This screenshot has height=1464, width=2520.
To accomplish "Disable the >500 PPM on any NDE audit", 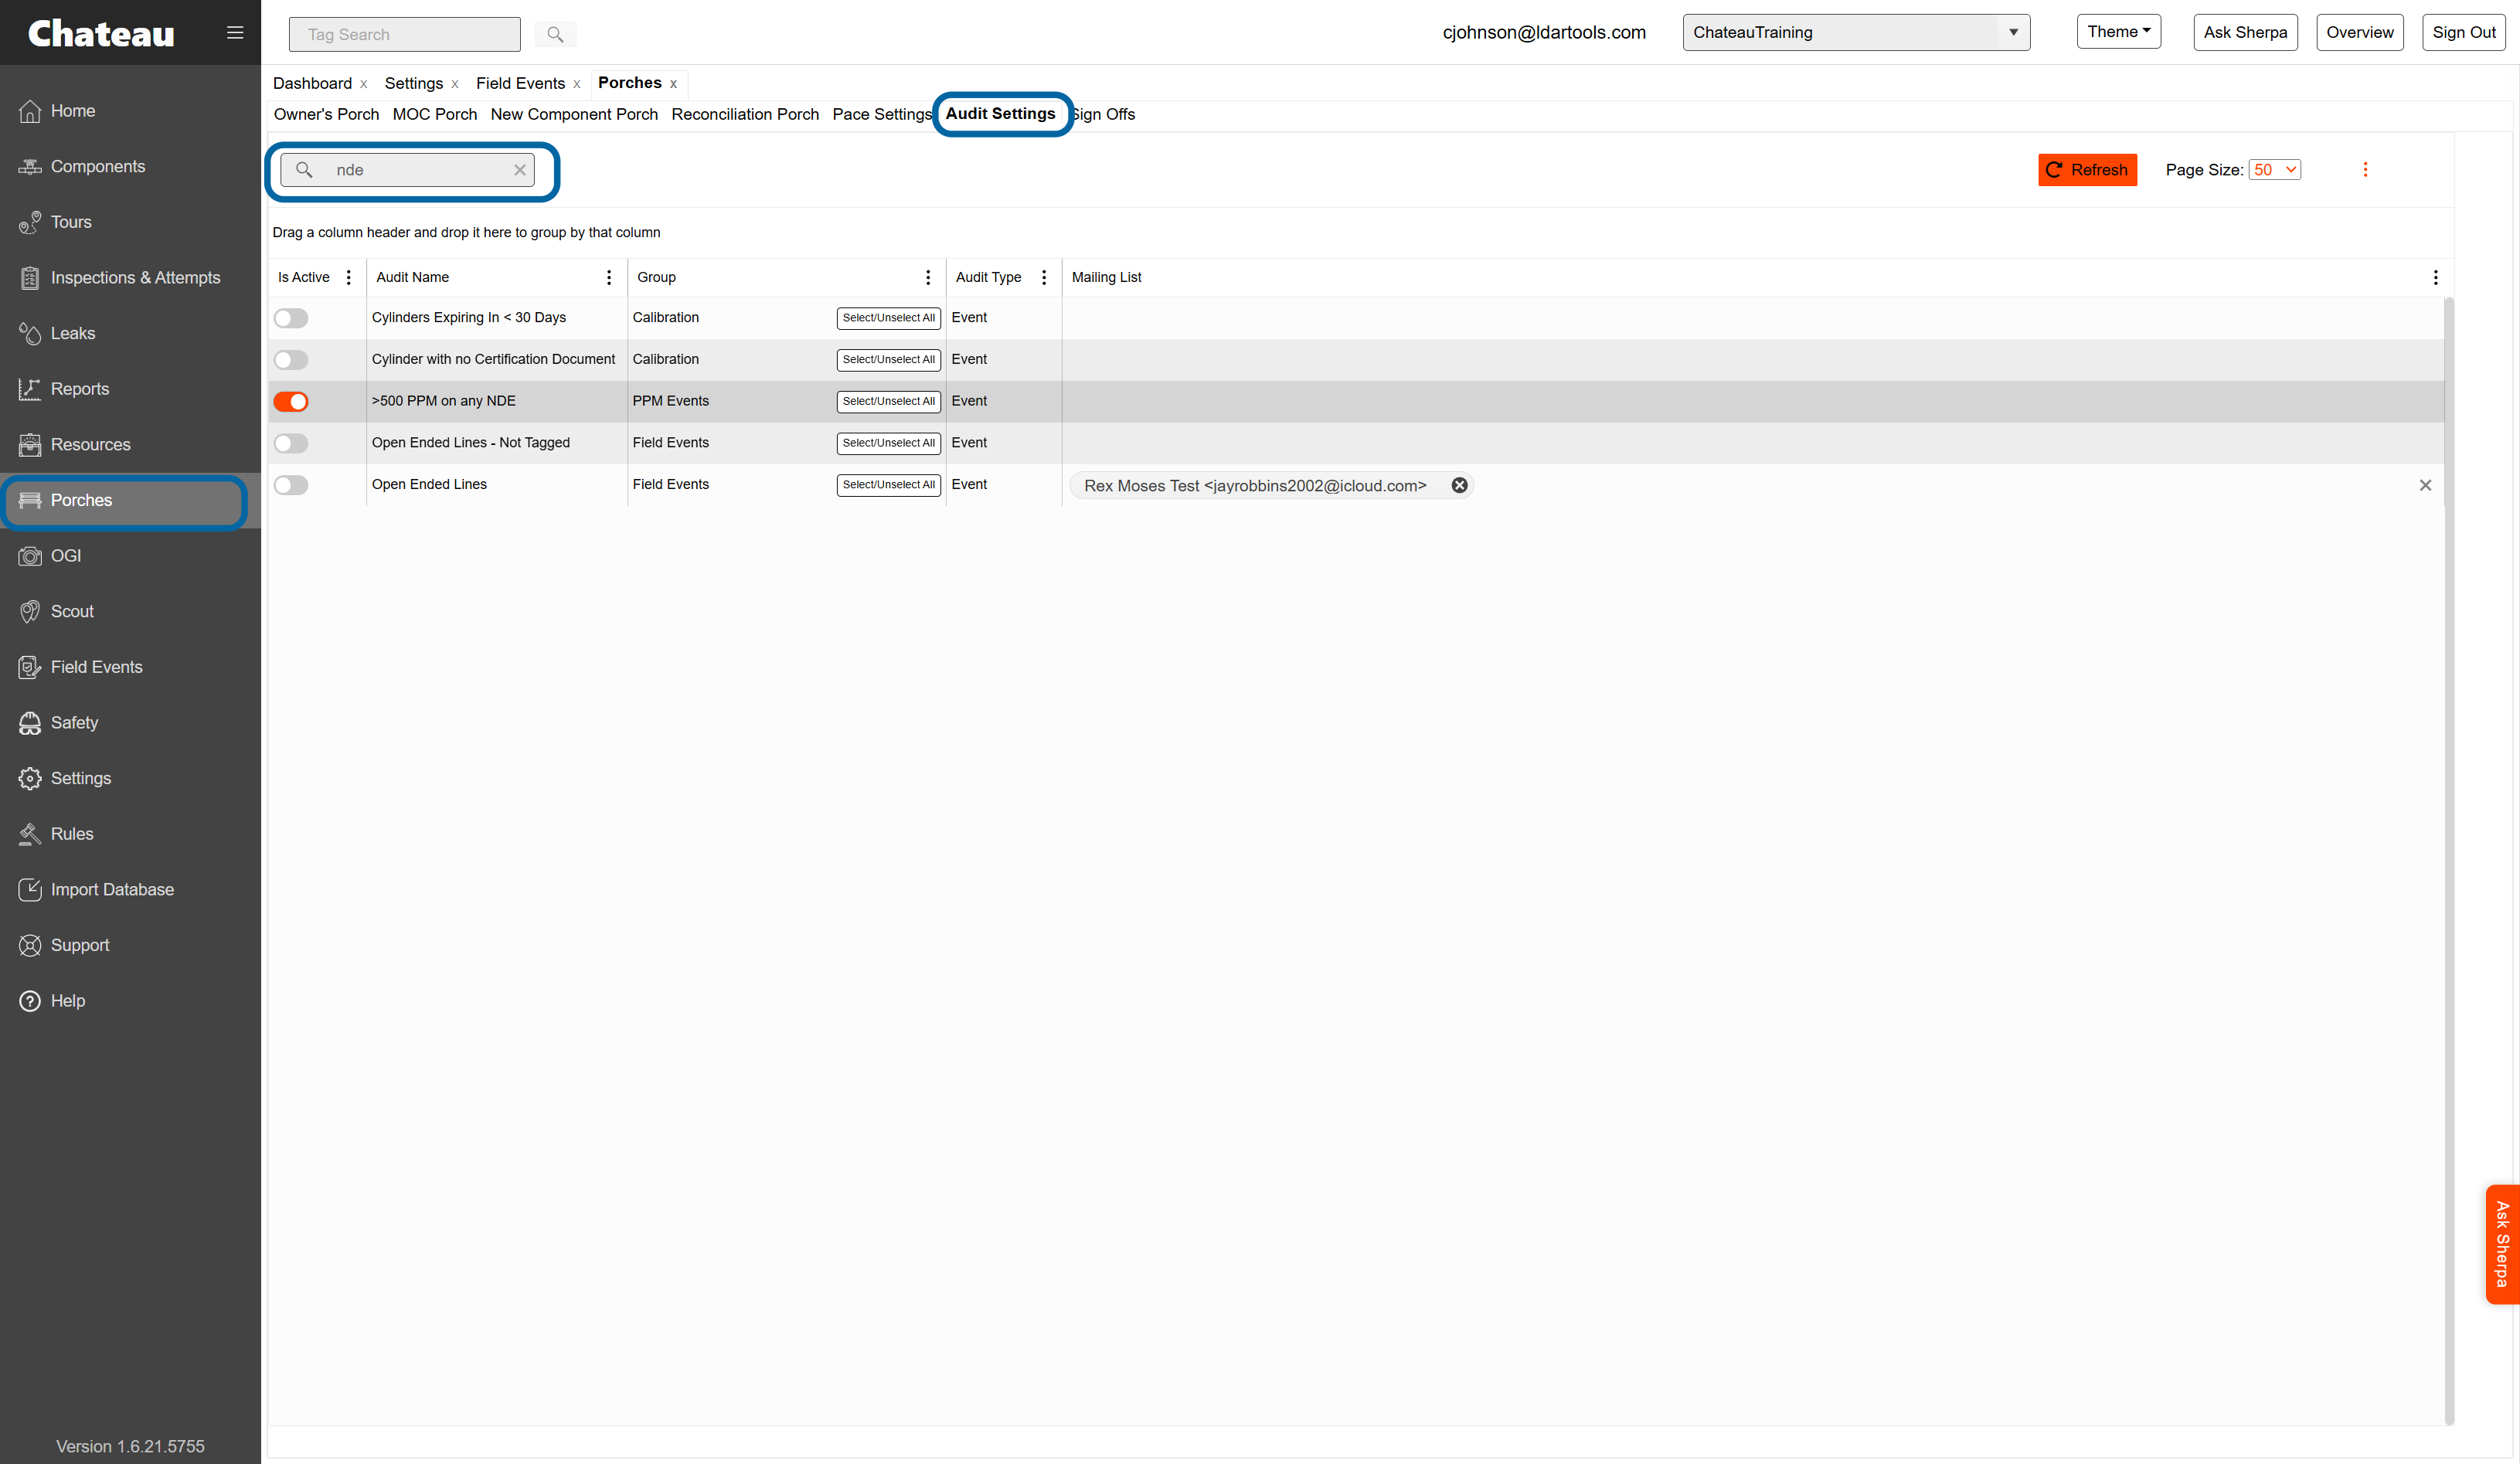I will 291,402.
